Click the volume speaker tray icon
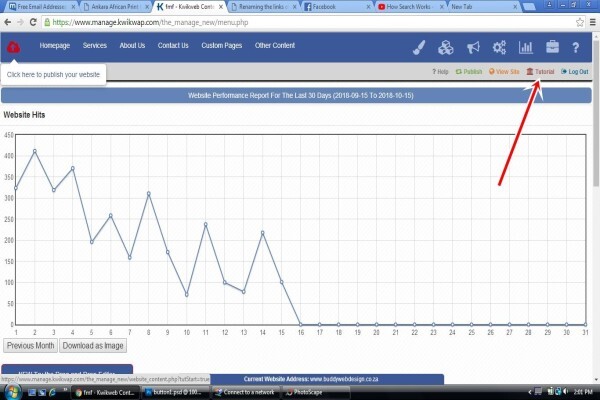 (x=565, y=392)
